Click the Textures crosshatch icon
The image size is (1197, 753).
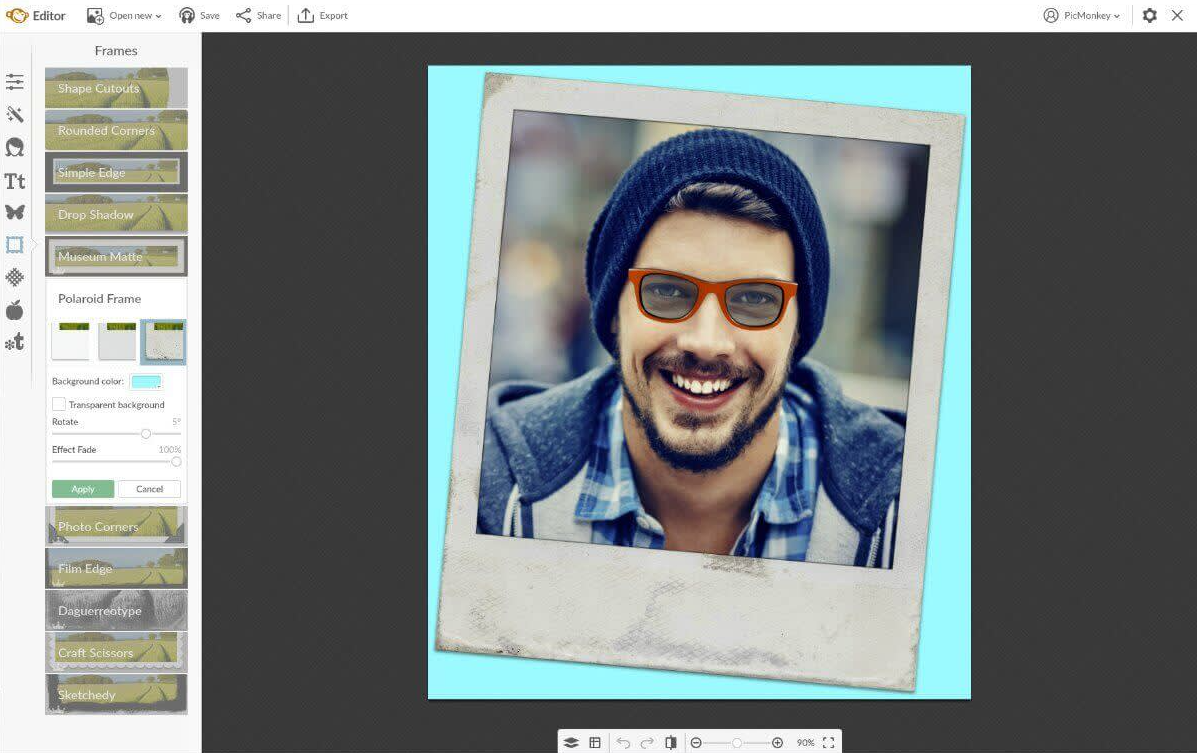pyautogui.click(x=15, y=277)
